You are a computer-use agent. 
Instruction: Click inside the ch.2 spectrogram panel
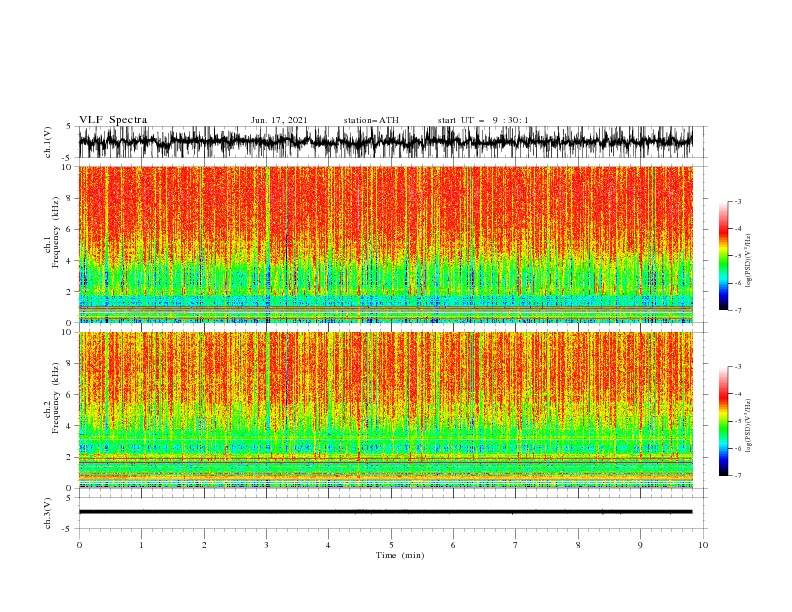pos(385,410)
